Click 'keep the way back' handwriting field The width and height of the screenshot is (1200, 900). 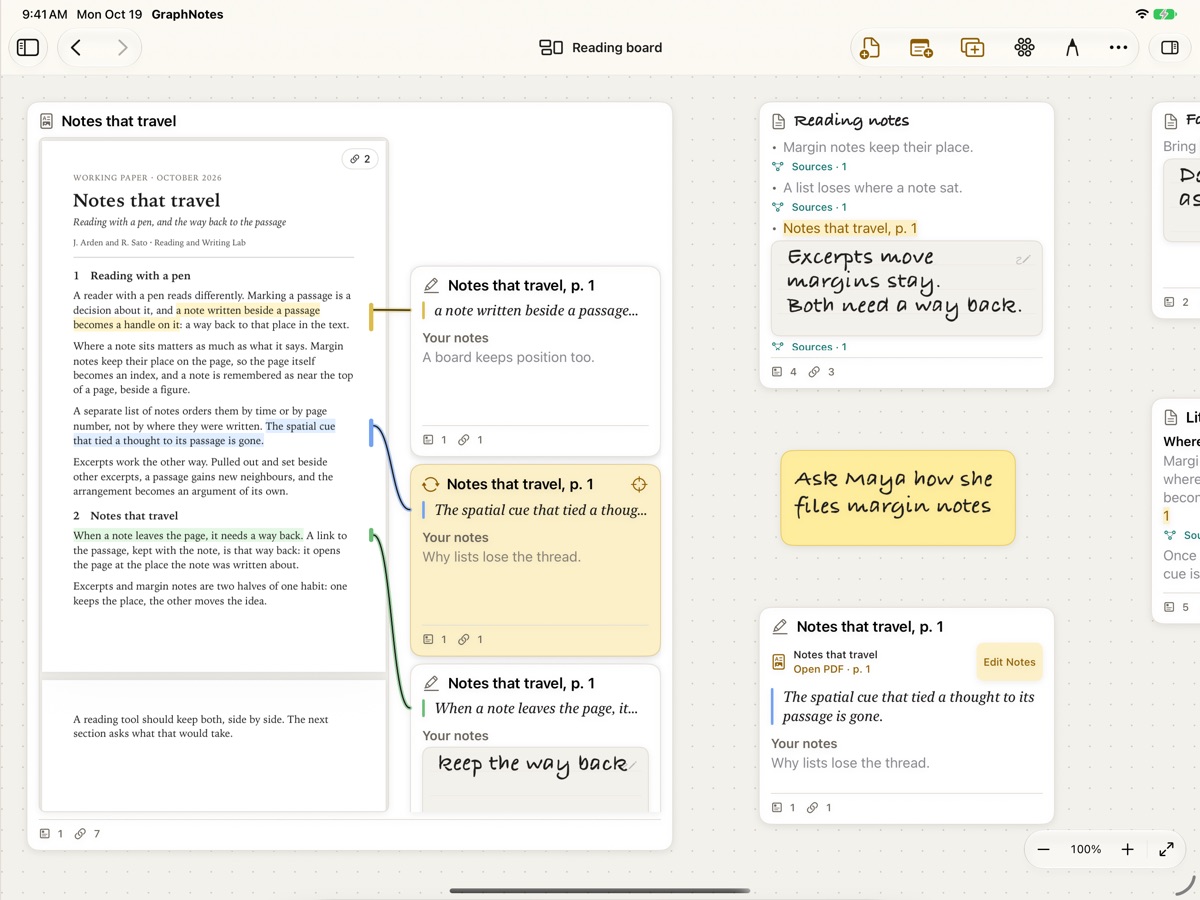click(535, 780)
